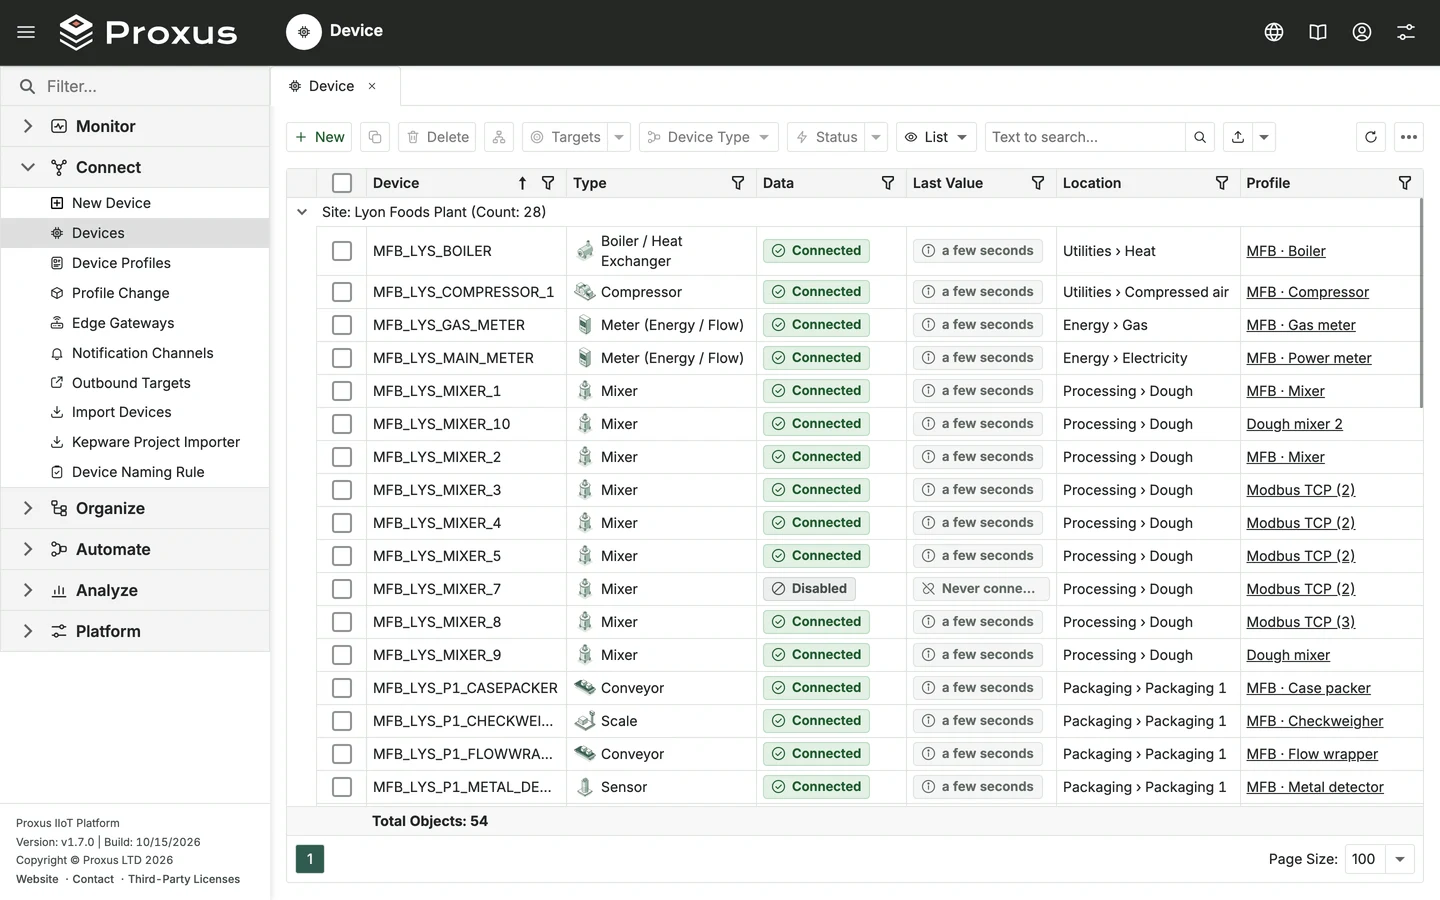
Task: Open the user account icon
Action: click(1362, 32)
